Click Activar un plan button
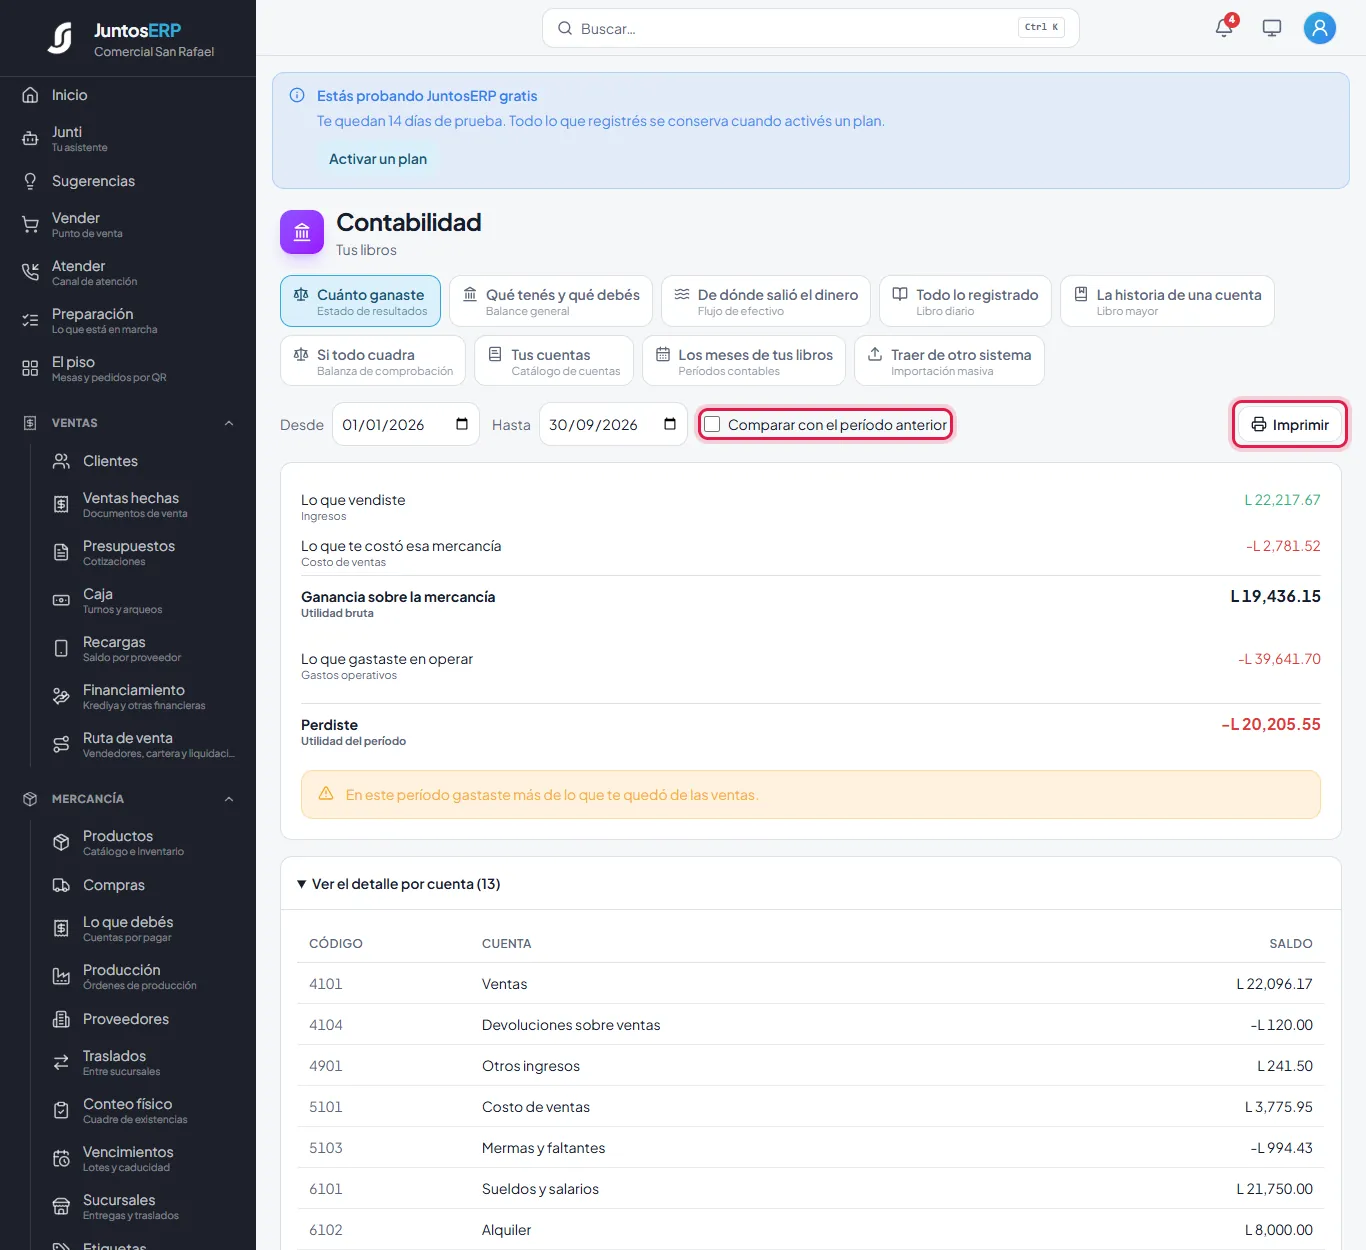1366x1250 pixels. click(x=378, y=159)
